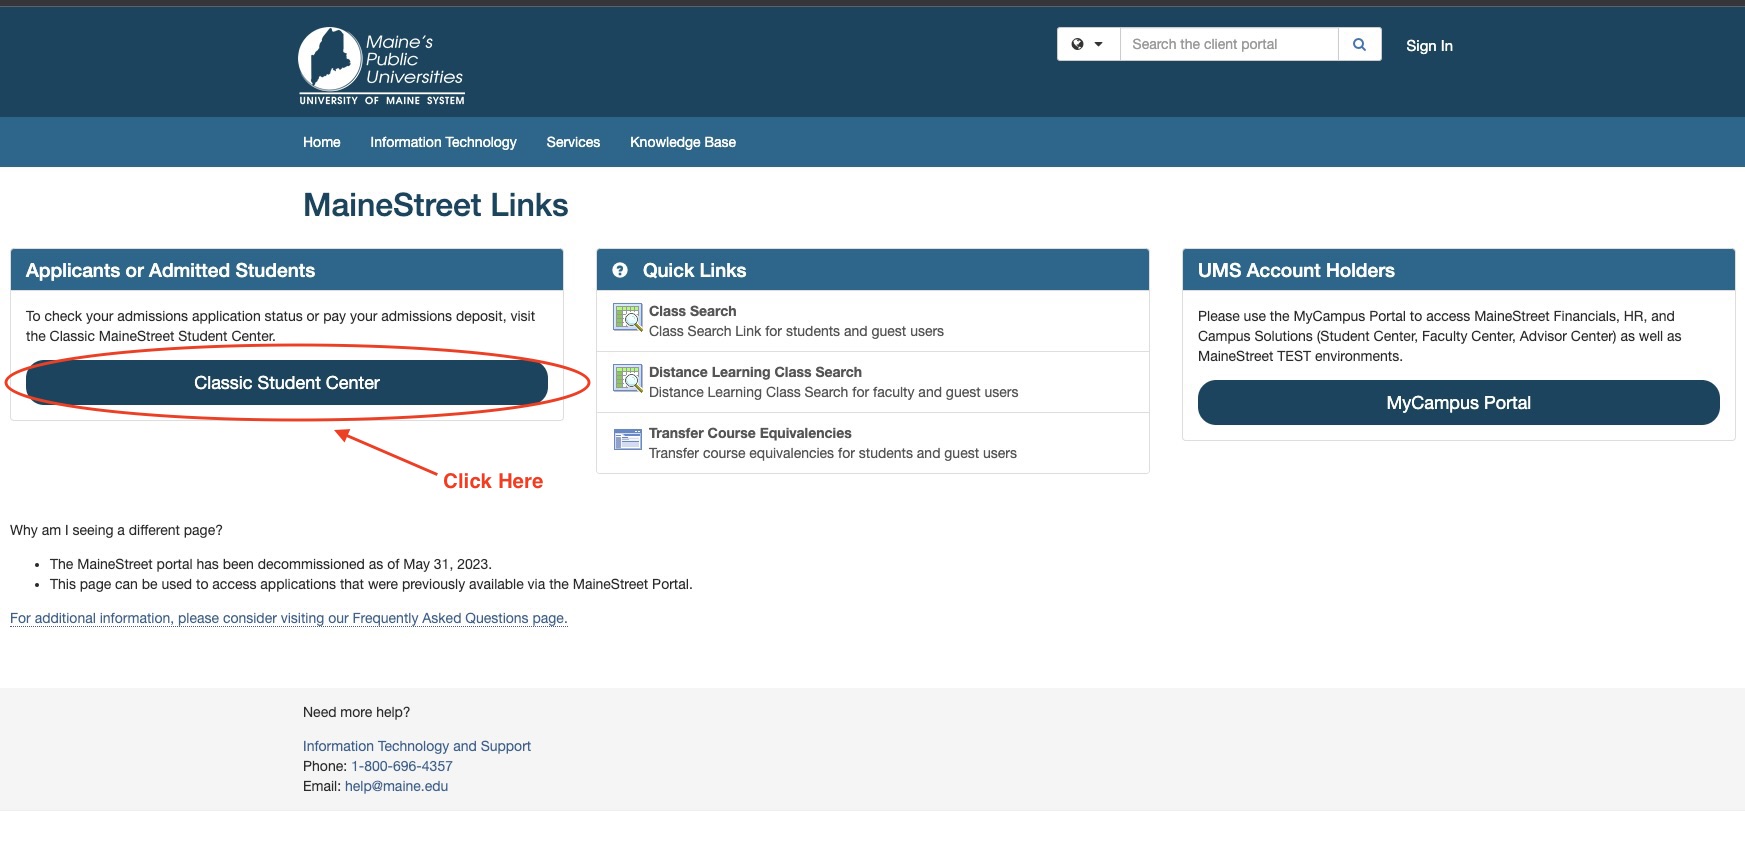Viewport: 1745px width, 861px height.
Task: Open the Knowledge Base navigation item
Action: [683, 142]
